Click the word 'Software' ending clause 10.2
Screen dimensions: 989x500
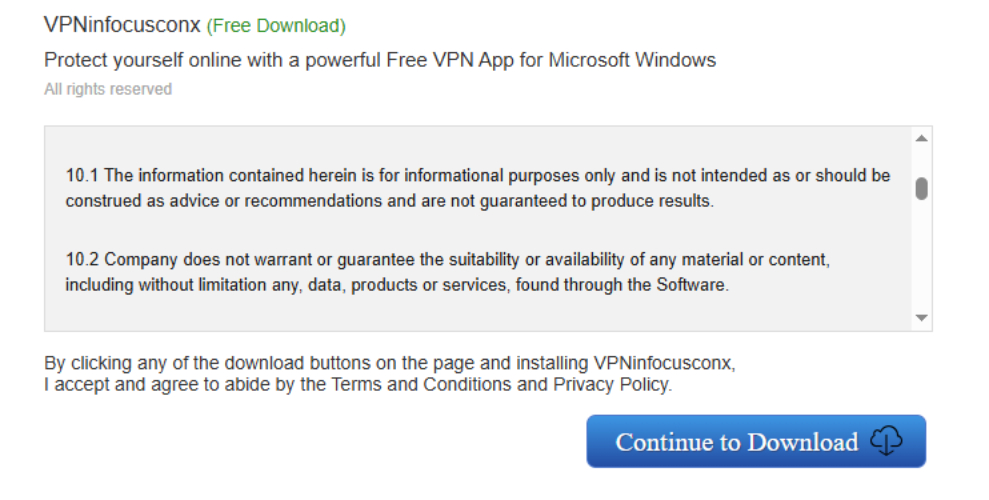coord(691,285)
